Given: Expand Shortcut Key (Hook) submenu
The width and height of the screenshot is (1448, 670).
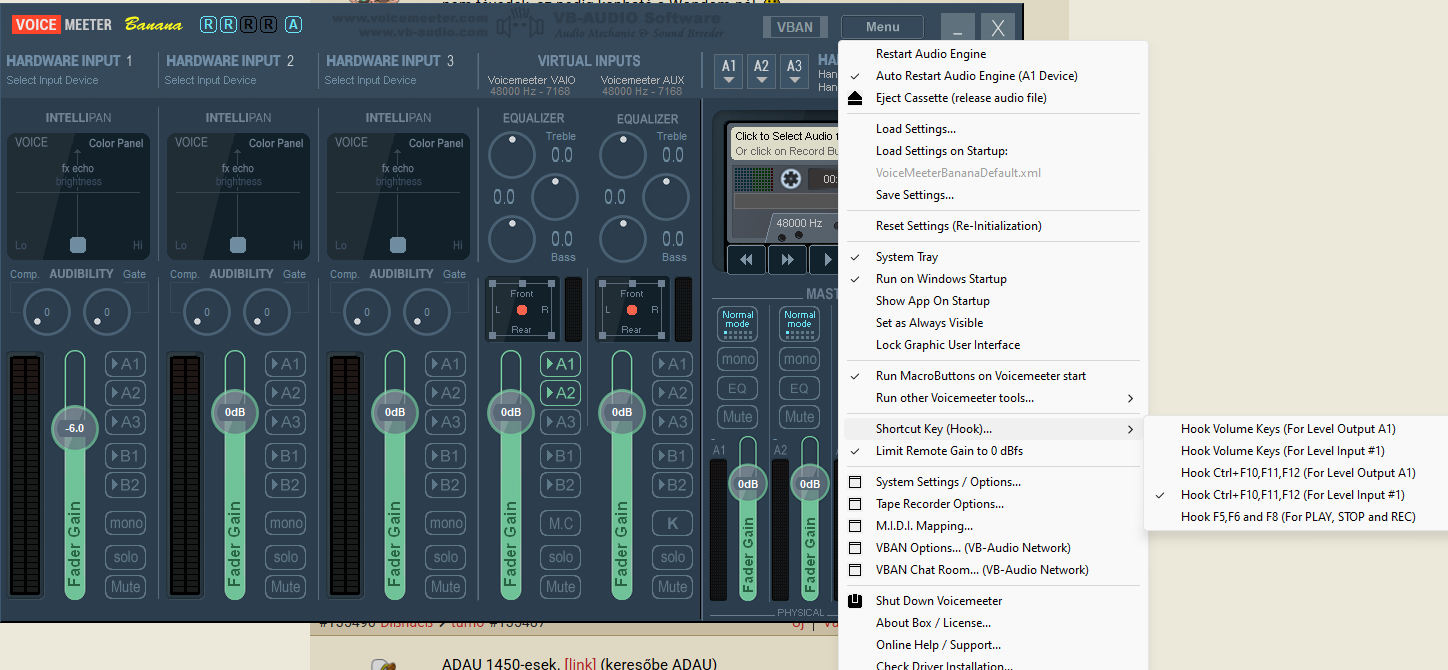Looking at the screenshot, I should coord(993,429).
